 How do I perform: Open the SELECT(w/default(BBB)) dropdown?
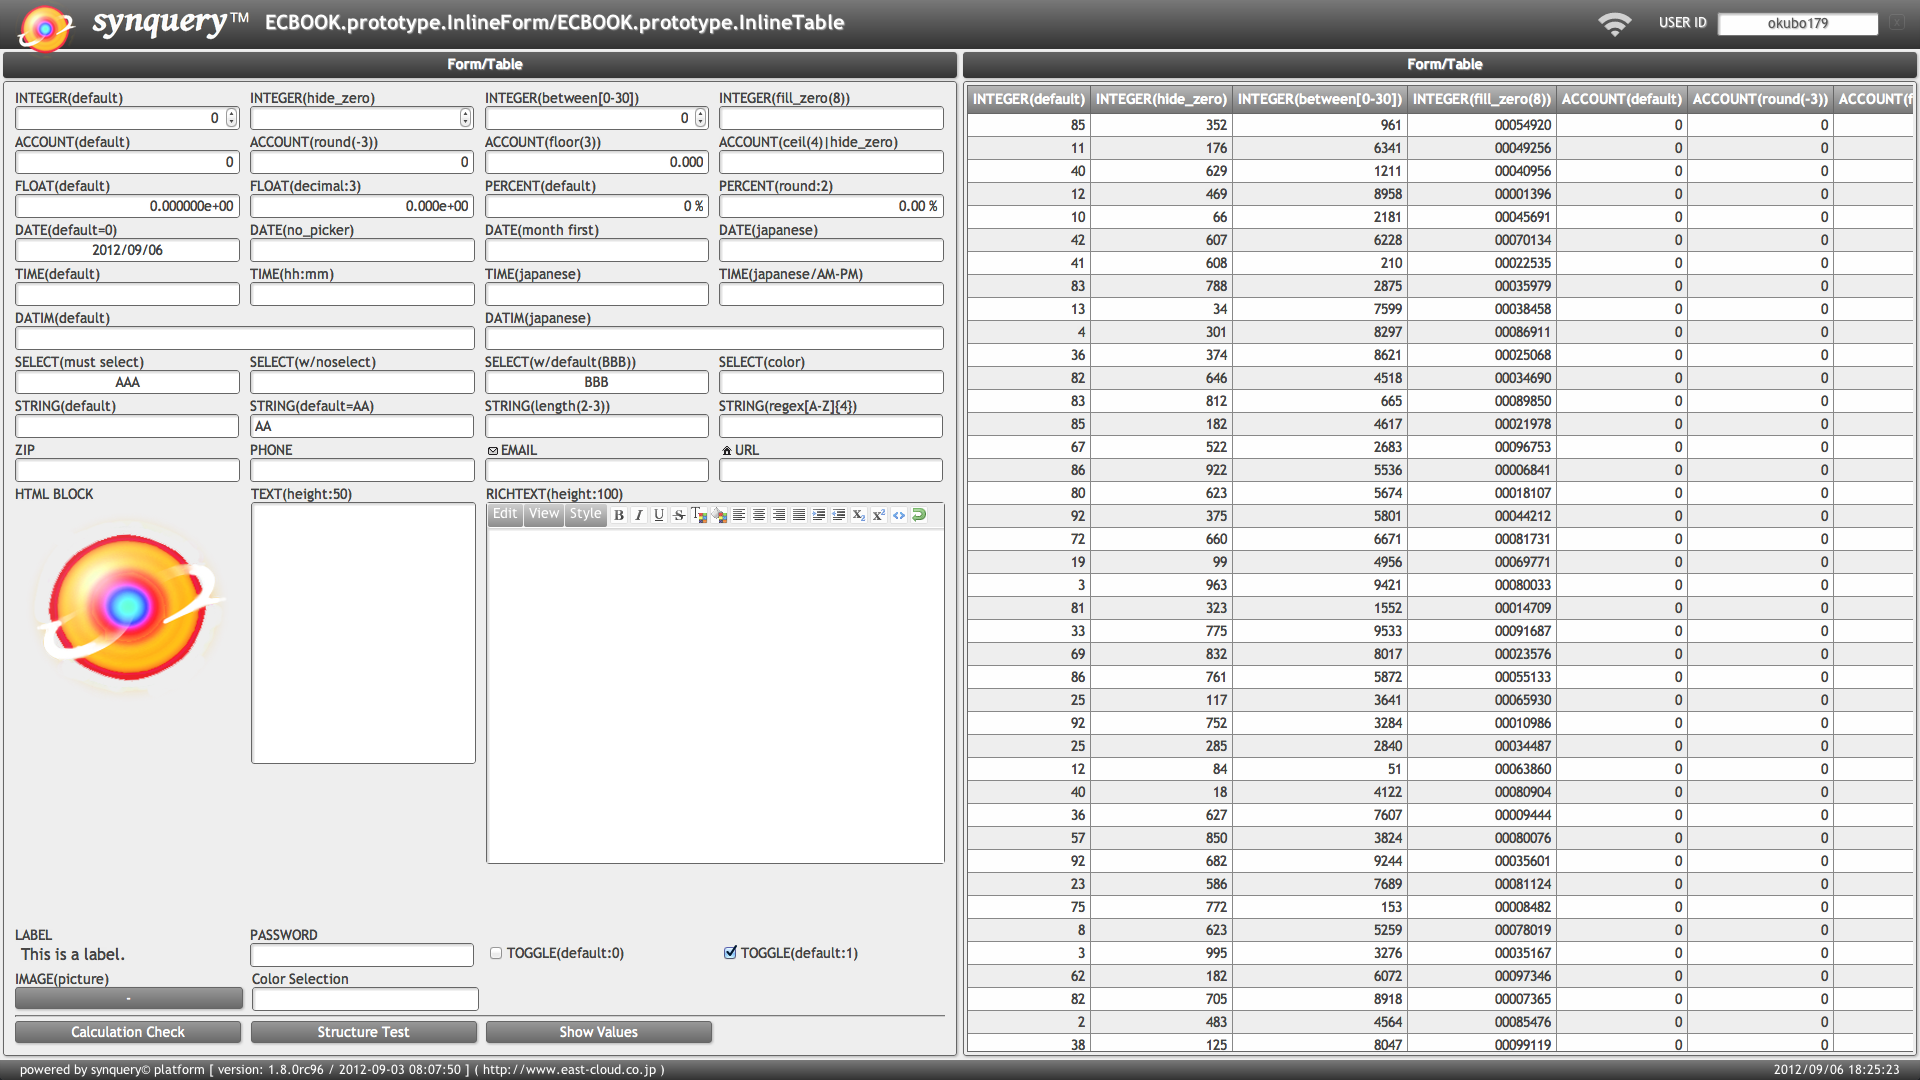[597, 382]
